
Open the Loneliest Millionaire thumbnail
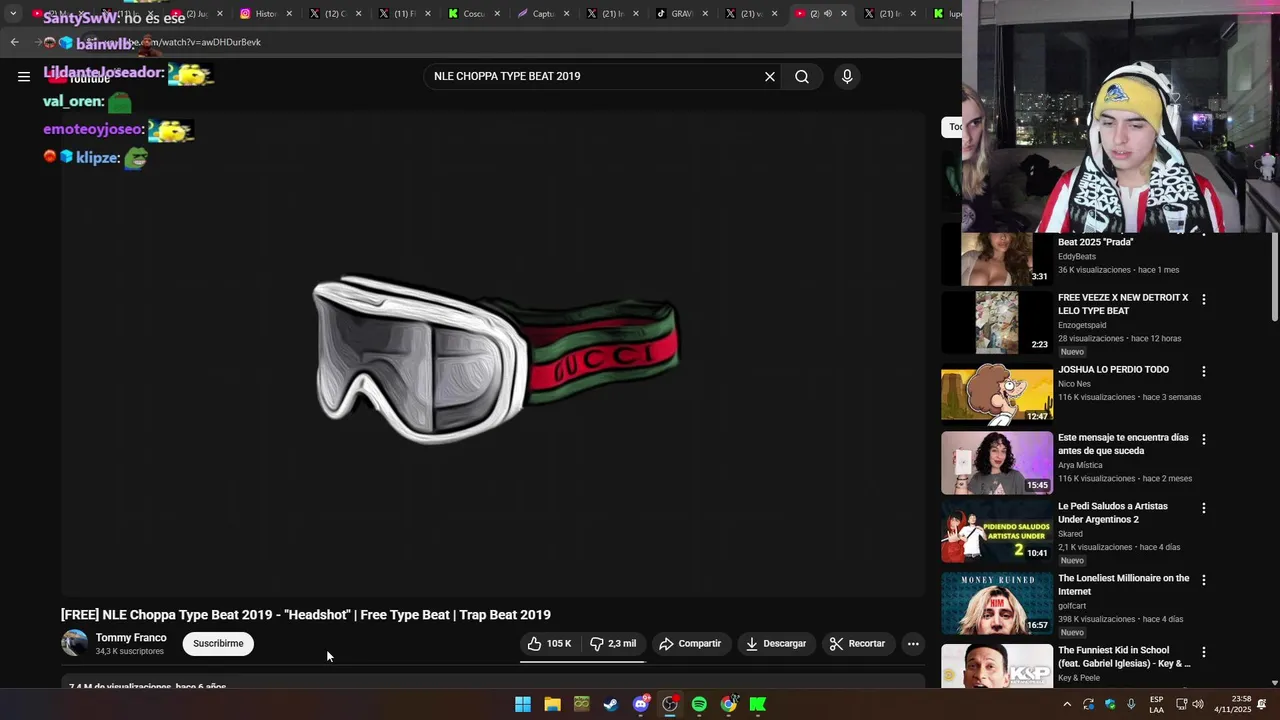[x=997, y=603]
